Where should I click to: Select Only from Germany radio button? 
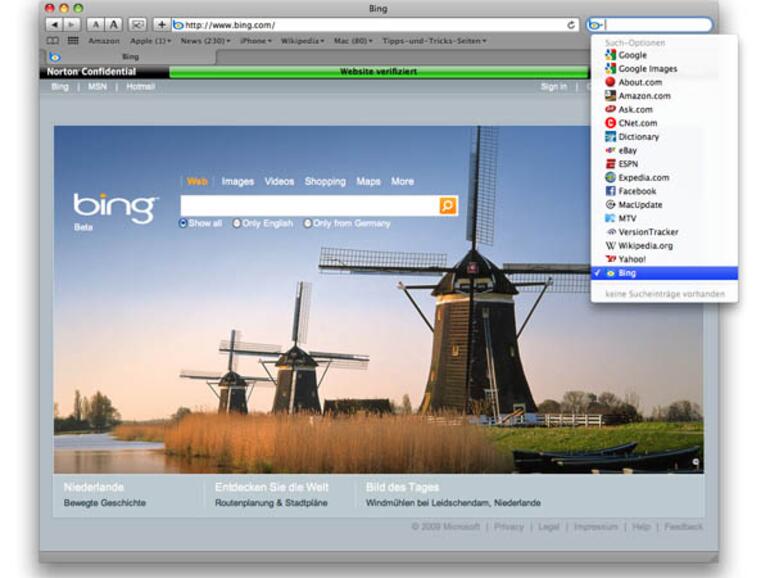pos(307,223)
